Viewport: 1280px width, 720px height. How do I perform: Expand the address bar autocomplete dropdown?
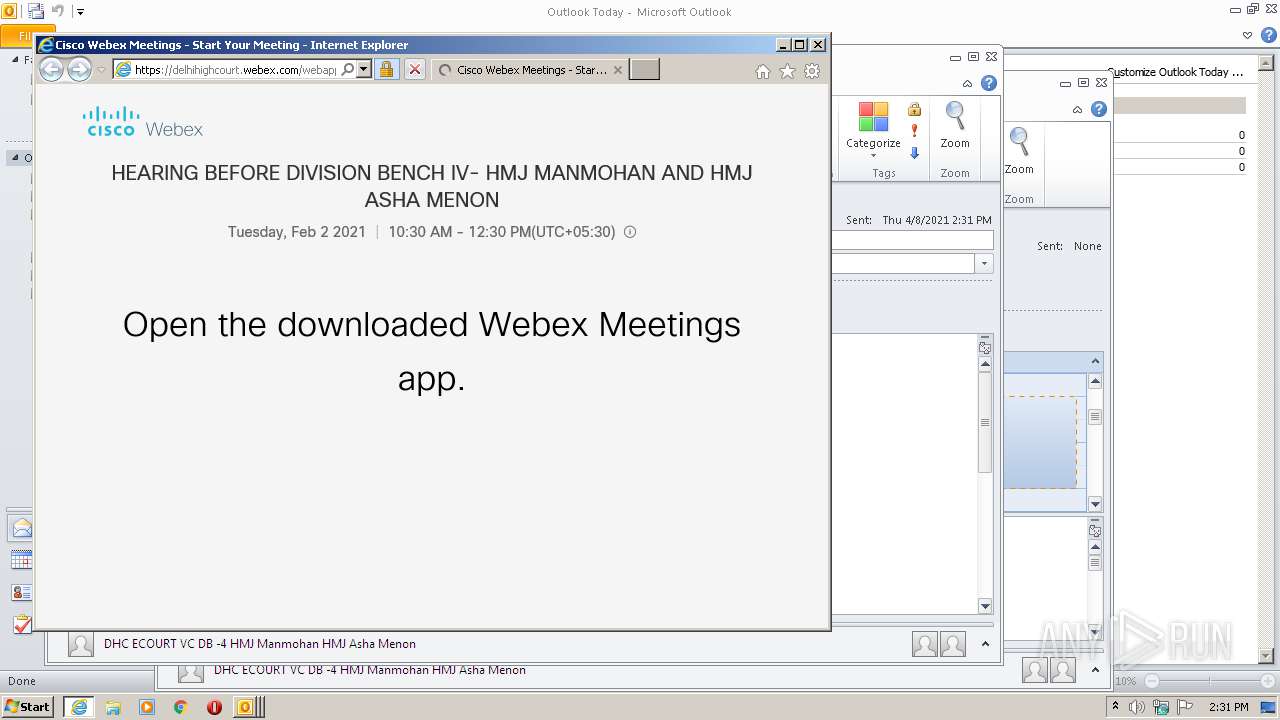[x=364, y=70]
